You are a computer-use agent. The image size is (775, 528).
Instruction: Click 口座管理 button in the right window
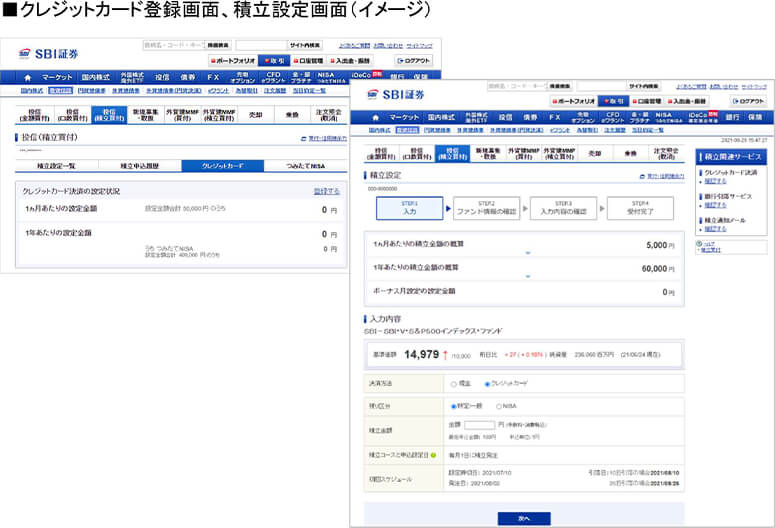647,101
